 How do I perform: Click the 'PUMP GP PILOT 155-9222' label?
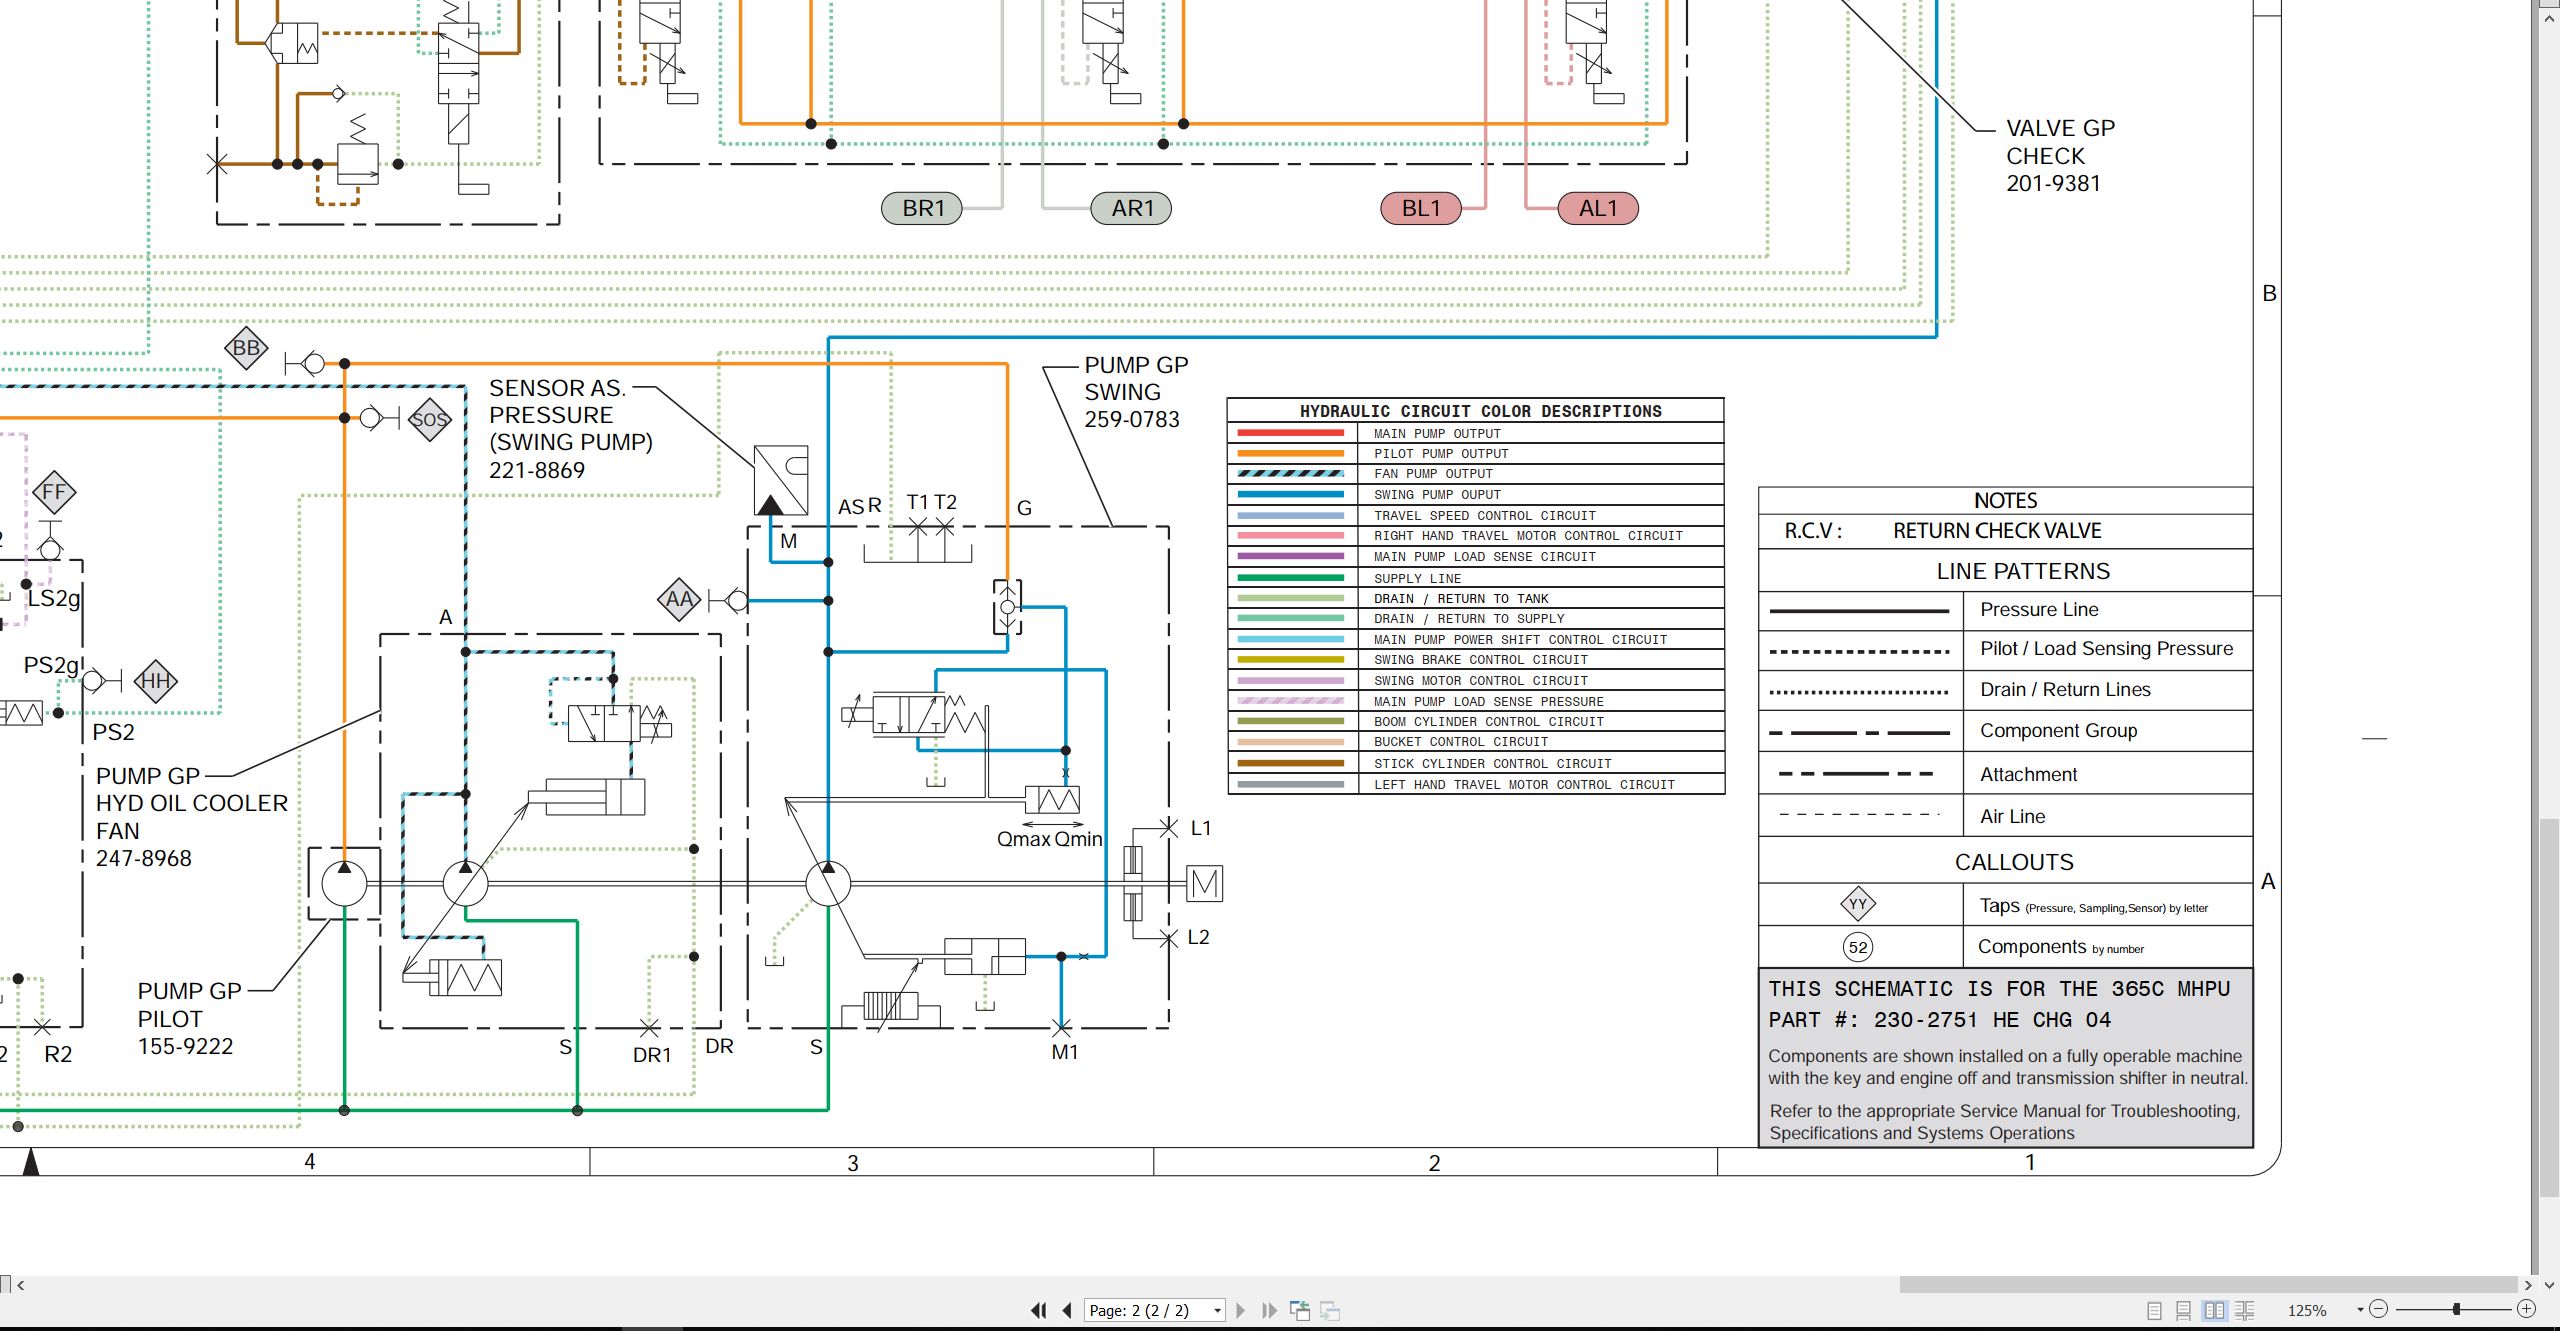pyautogui.click(x=189, y=1019)
